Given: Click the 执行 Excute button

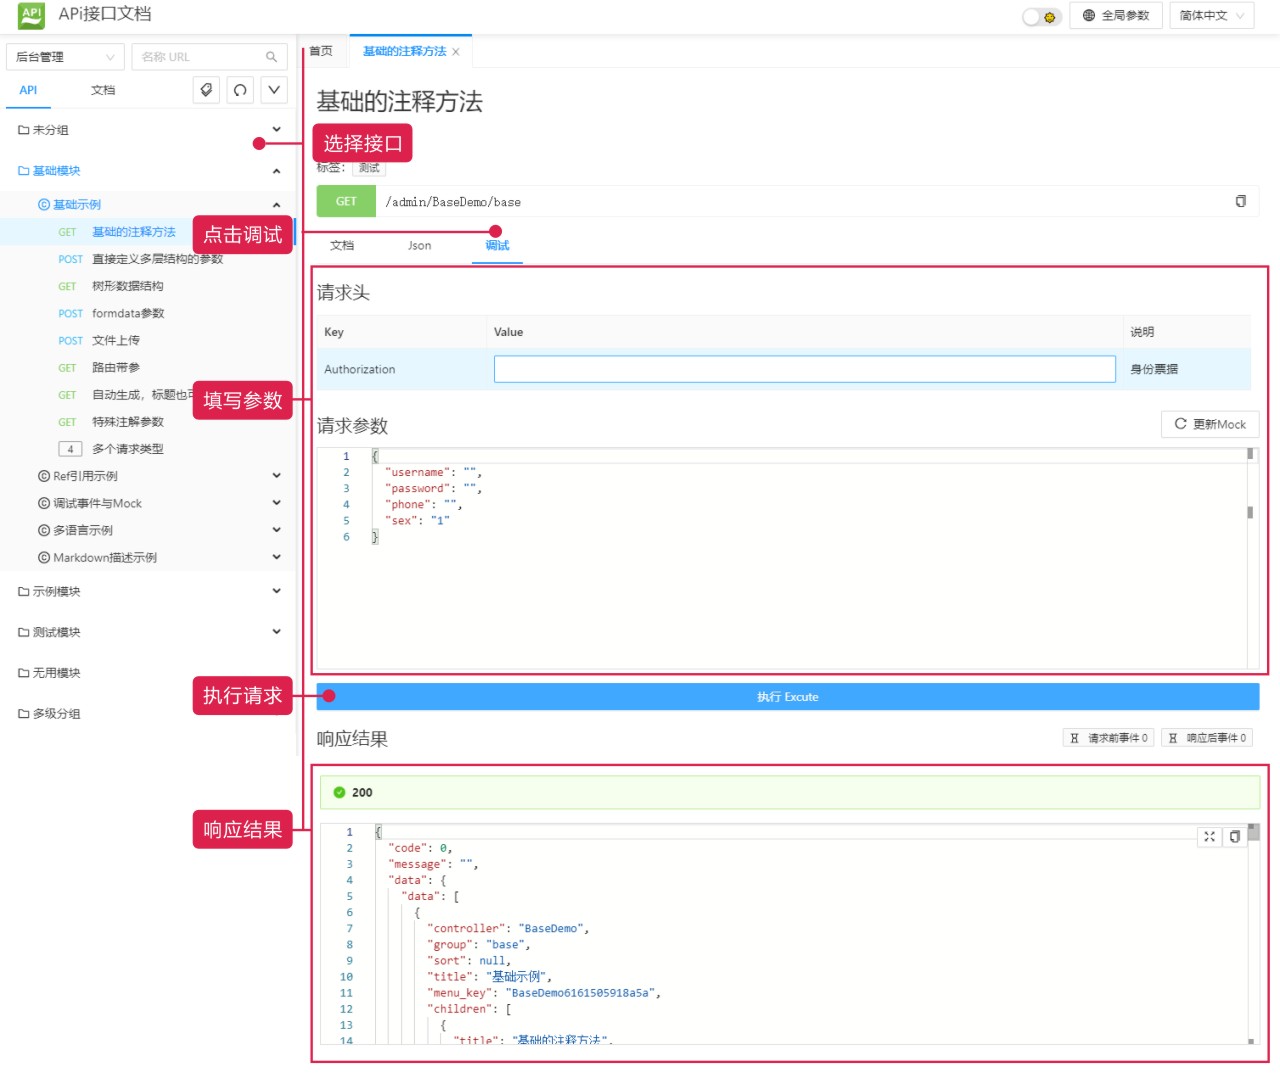Looking at the screenshot, I should (x=787, y=697).
